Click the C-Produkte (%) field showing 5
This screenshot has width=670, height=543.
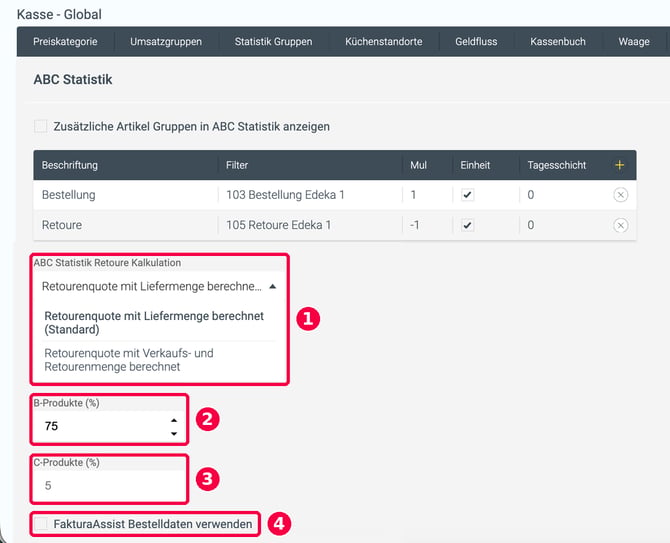tap(109, 485)
